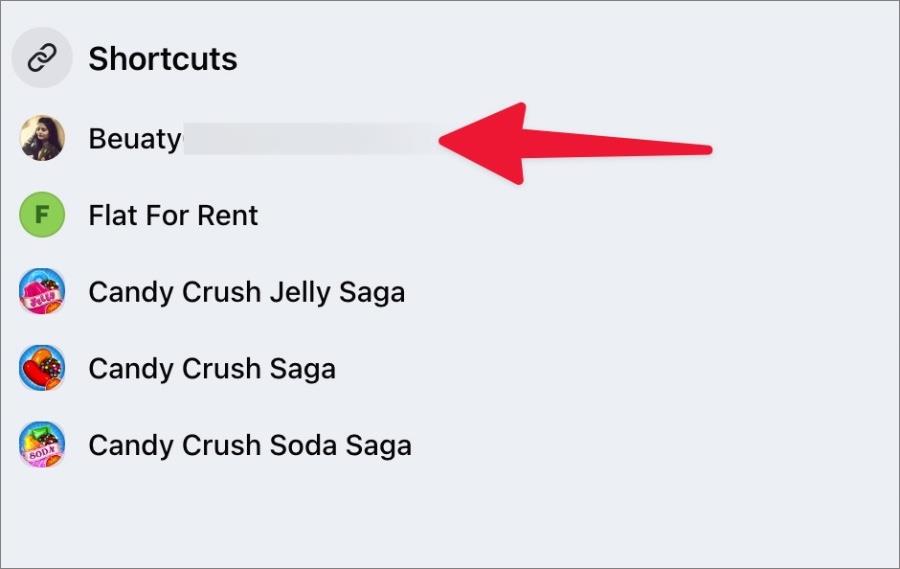900x569 pixels.
Task: Click the word Jelly in the shortcuts list
Action: pos(300,293)
